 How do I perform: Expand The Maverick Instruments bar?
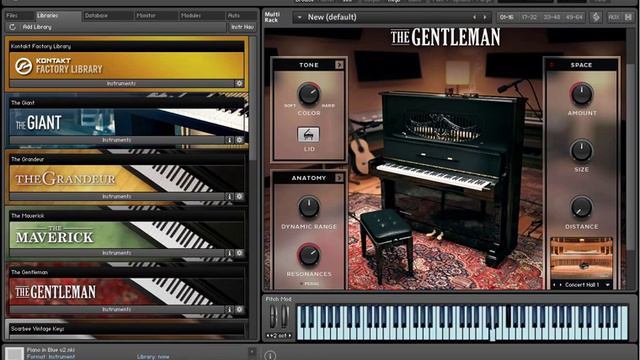click(117, 253)
